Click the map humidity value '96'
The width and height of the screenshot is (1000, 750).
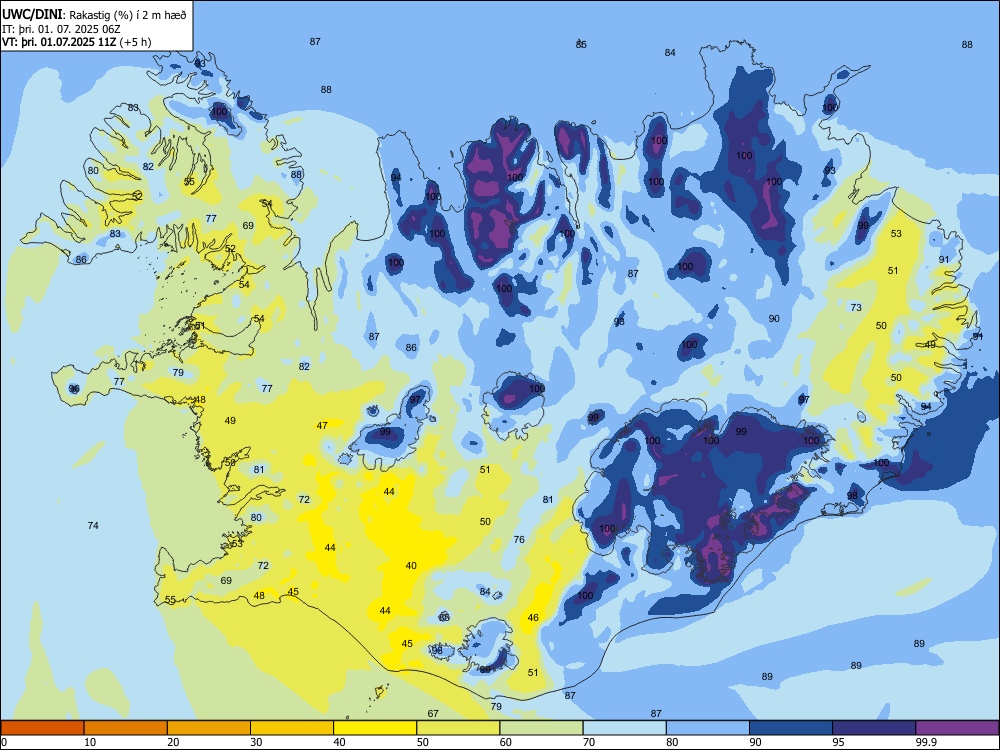coord(74,389)
